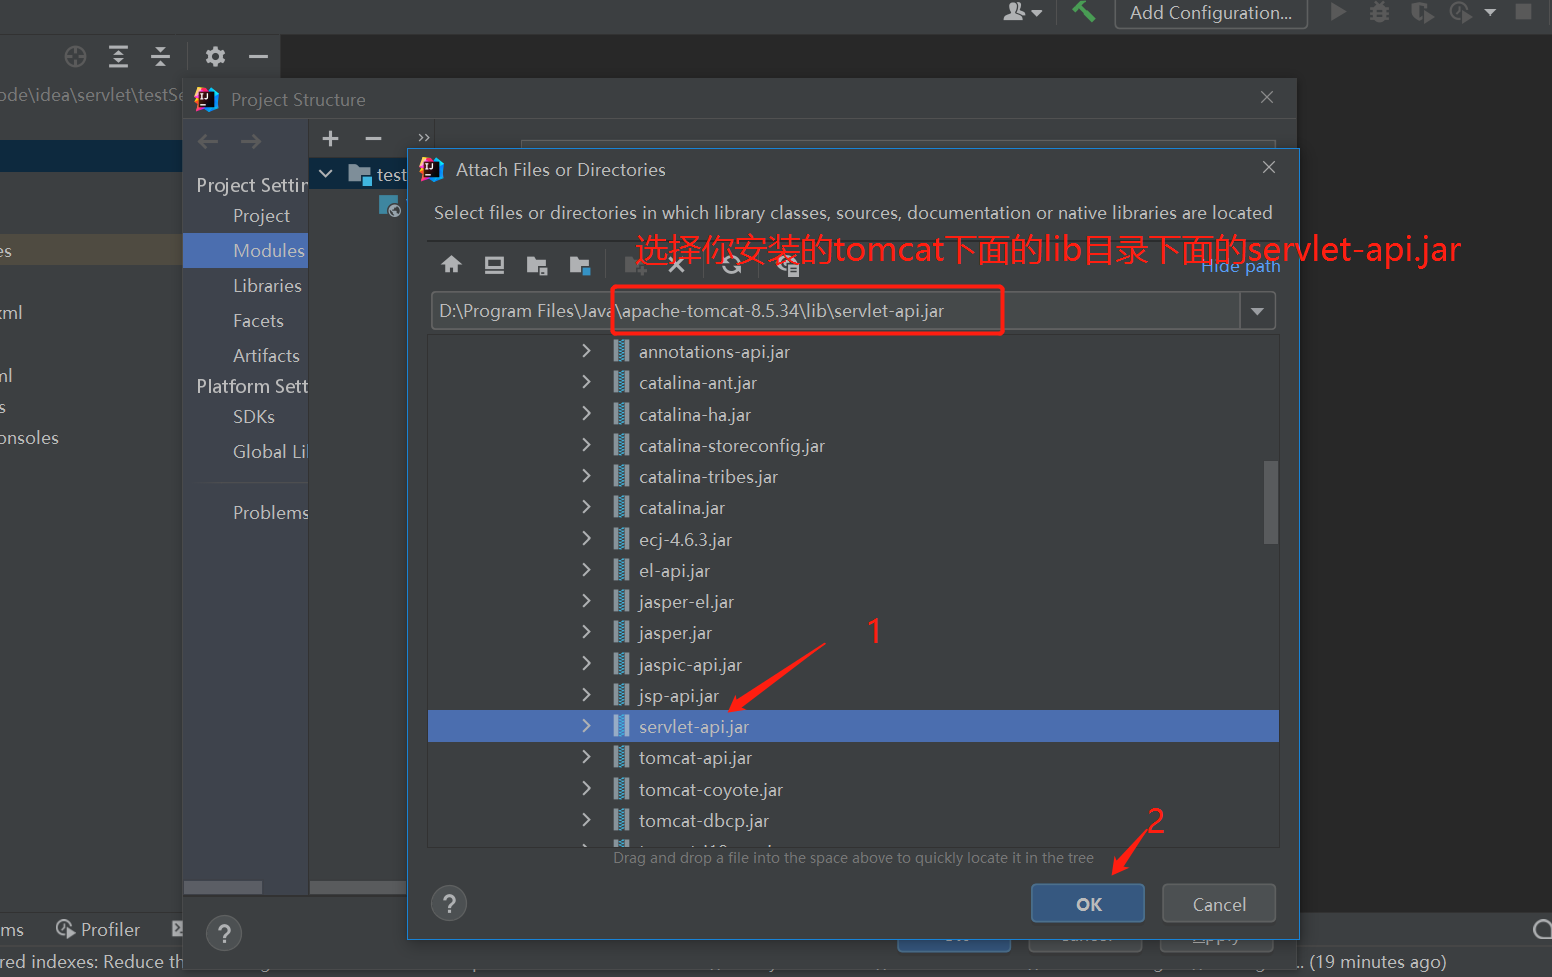Click the search magnifier icon
The width and height of the screenshot is (1552, 977).
(1541, 929)
